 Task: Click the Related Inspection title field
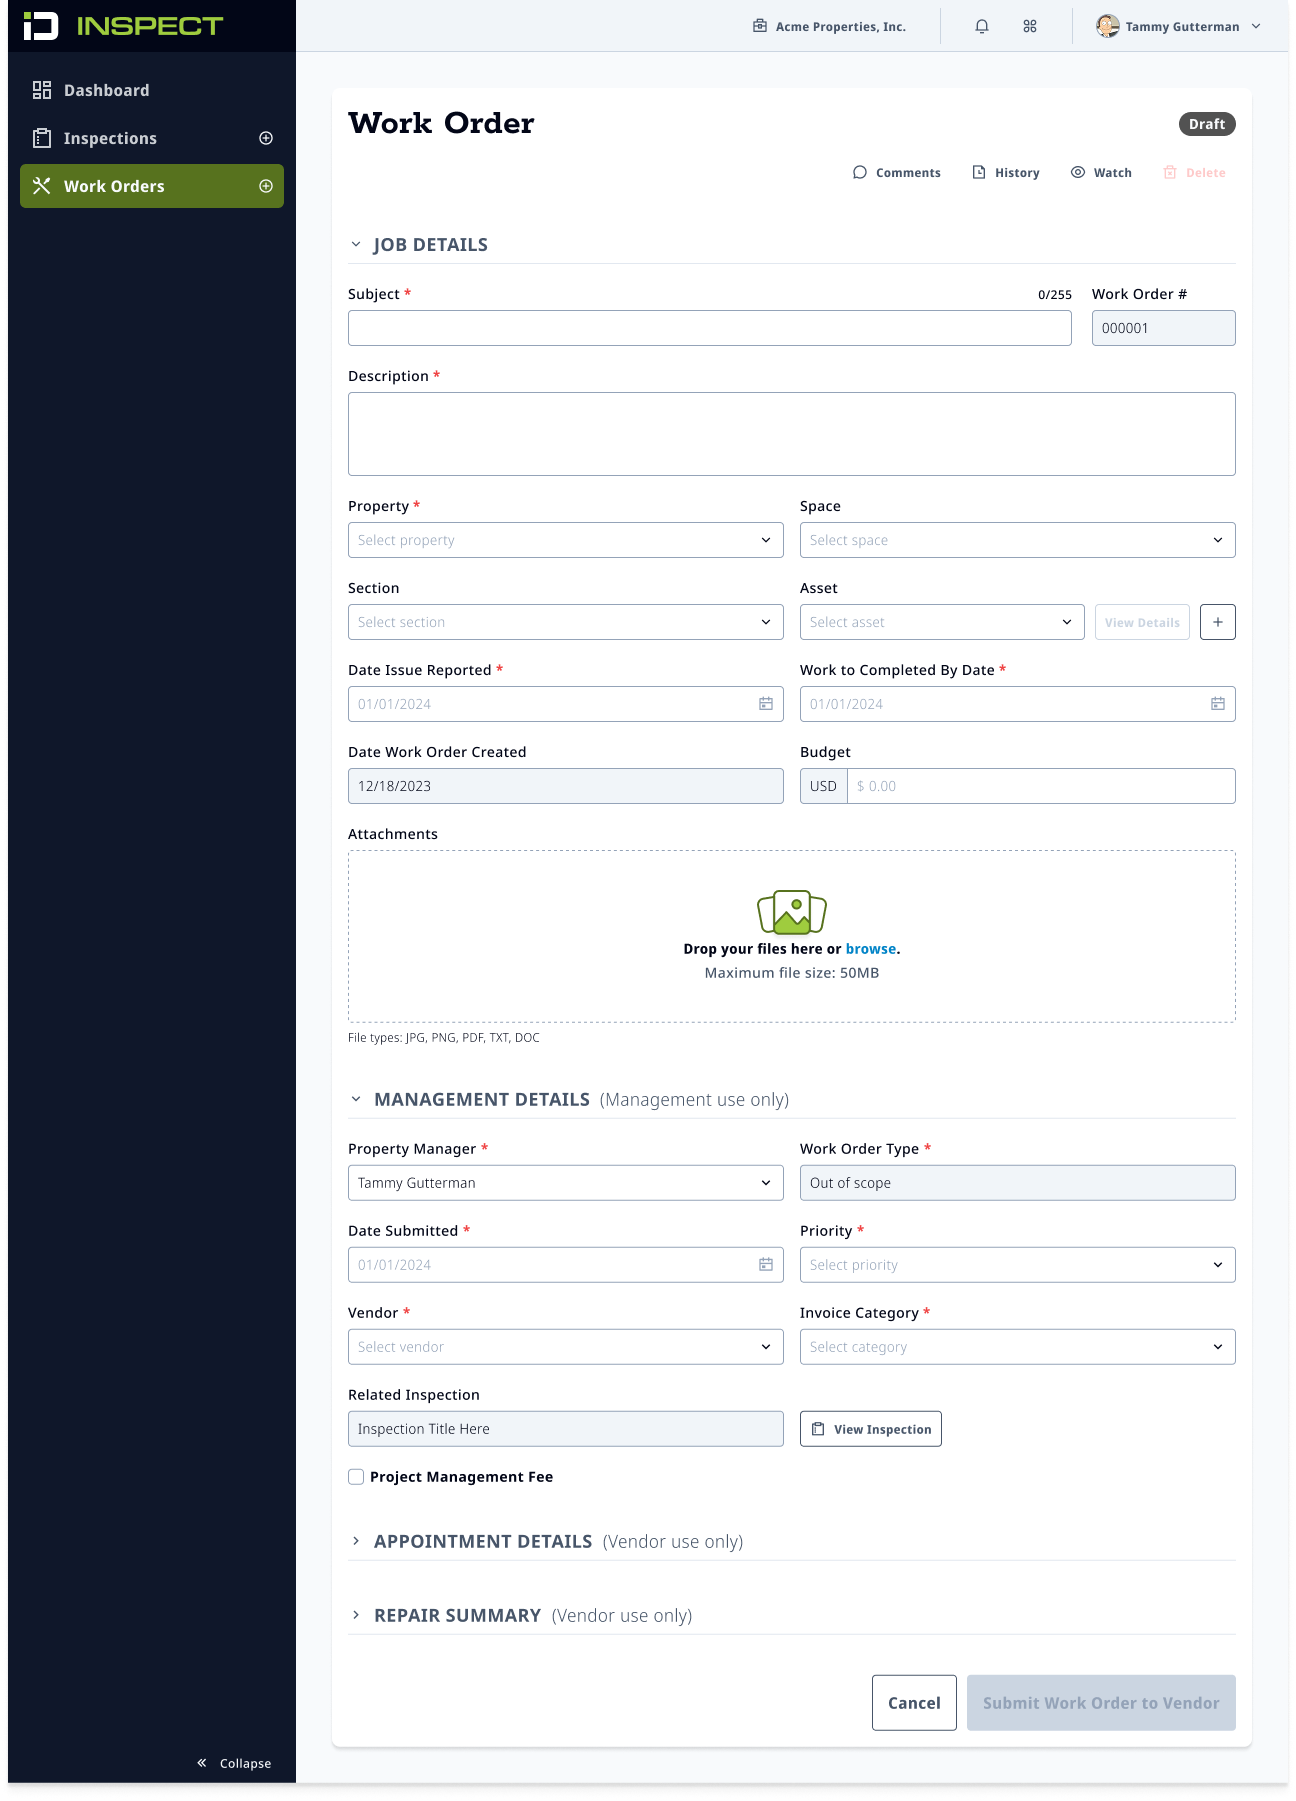566,1429
